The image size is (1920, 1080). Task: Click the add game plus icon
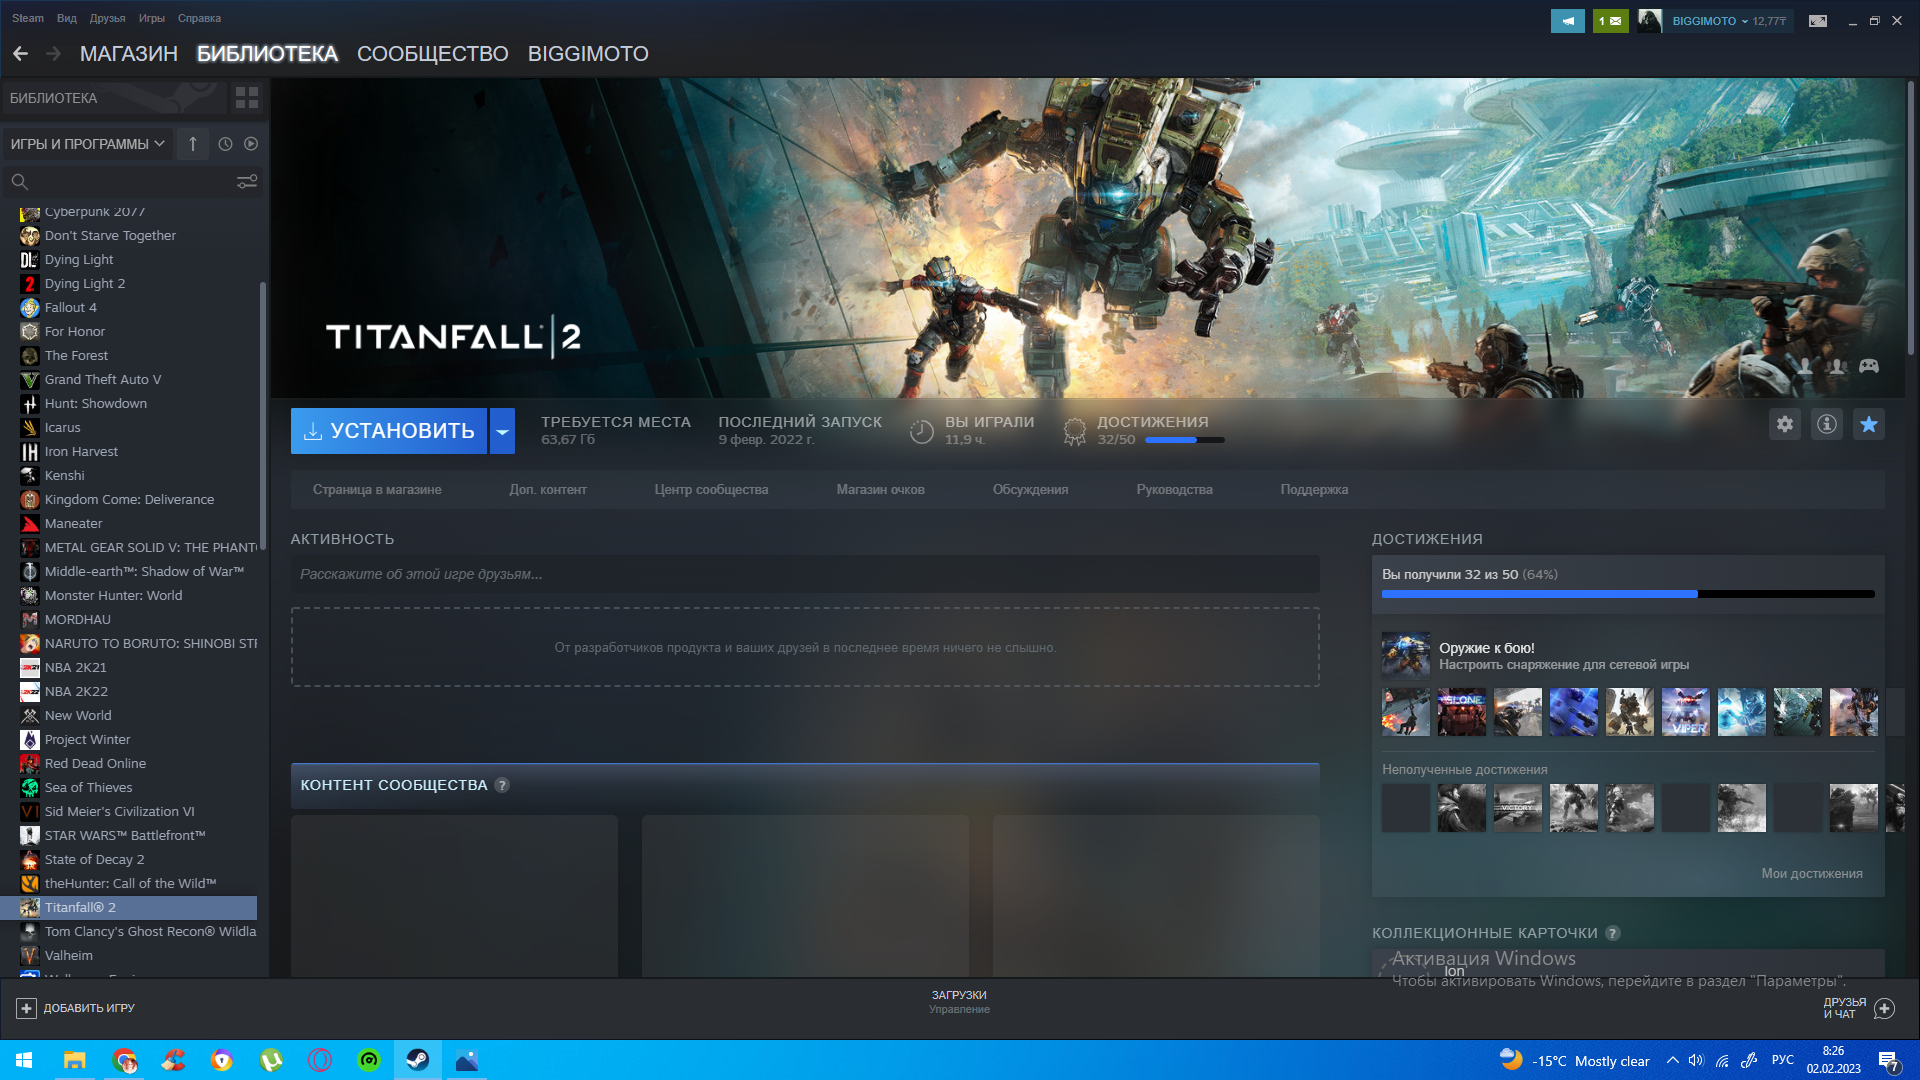point(27,1008)
